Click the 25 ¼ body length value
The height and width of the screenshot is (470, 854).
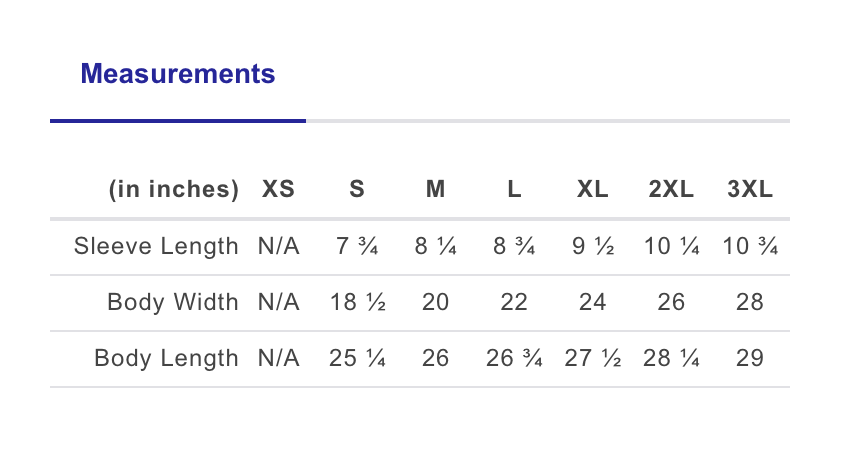pyautogui.click(x=357, y=358)
